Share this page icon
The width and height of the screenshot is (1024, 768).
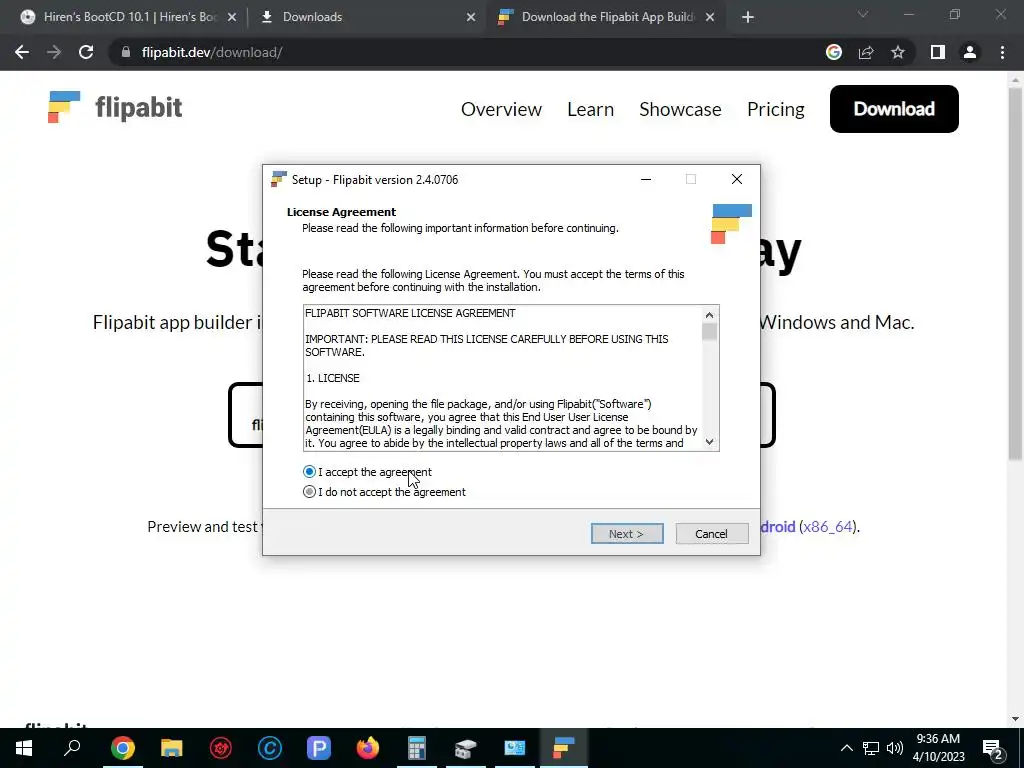click(x=866, y=52)
